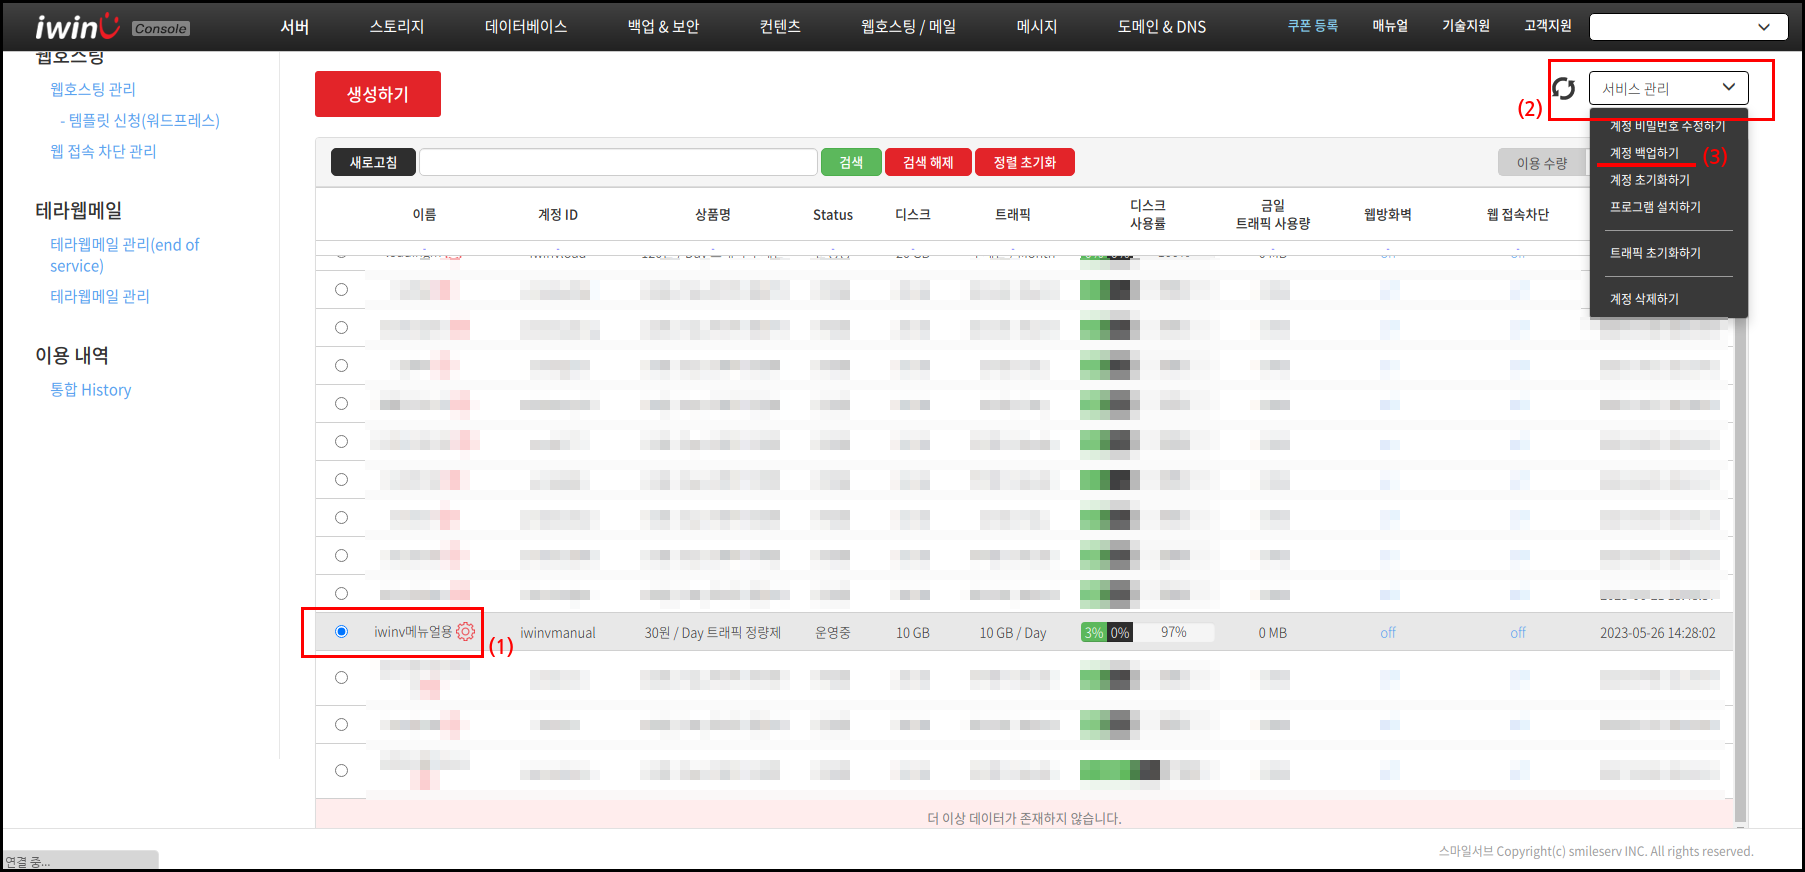Click the search text input field
The height and width of the screenshot is (872, 1805).
coord(618,162)
